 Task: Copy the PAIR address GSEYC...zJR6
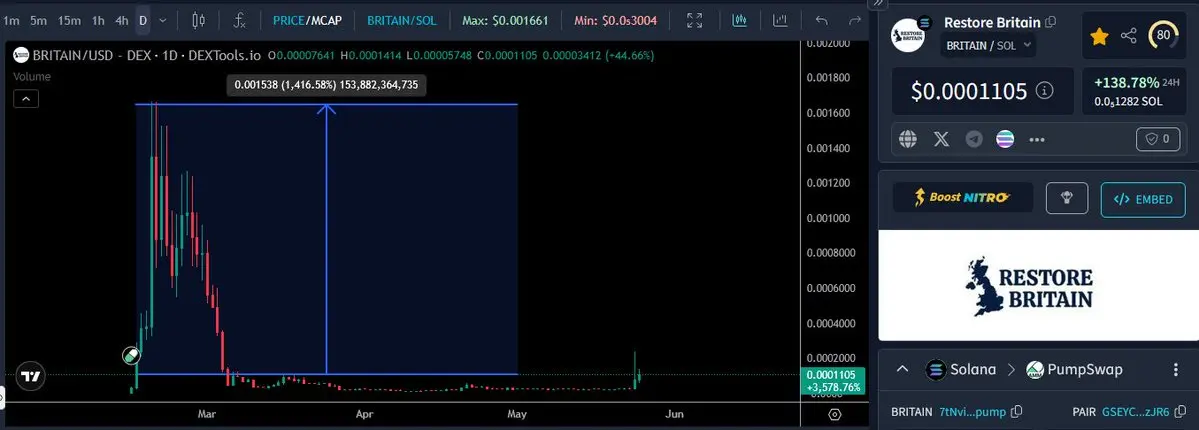[x=1179, y=412]
